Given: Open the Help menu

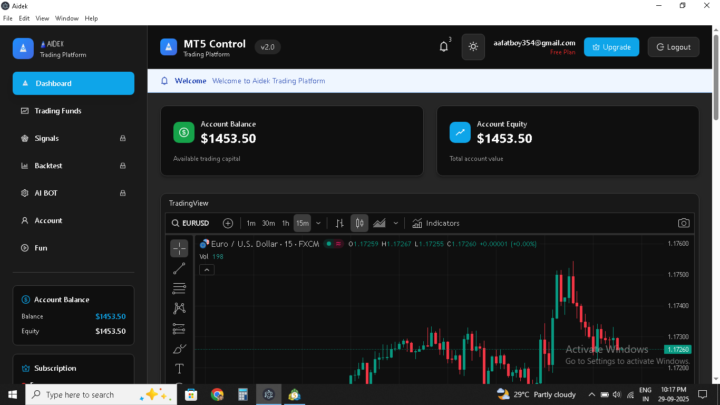Looking at the screenshot, I should tap(91, 18).
